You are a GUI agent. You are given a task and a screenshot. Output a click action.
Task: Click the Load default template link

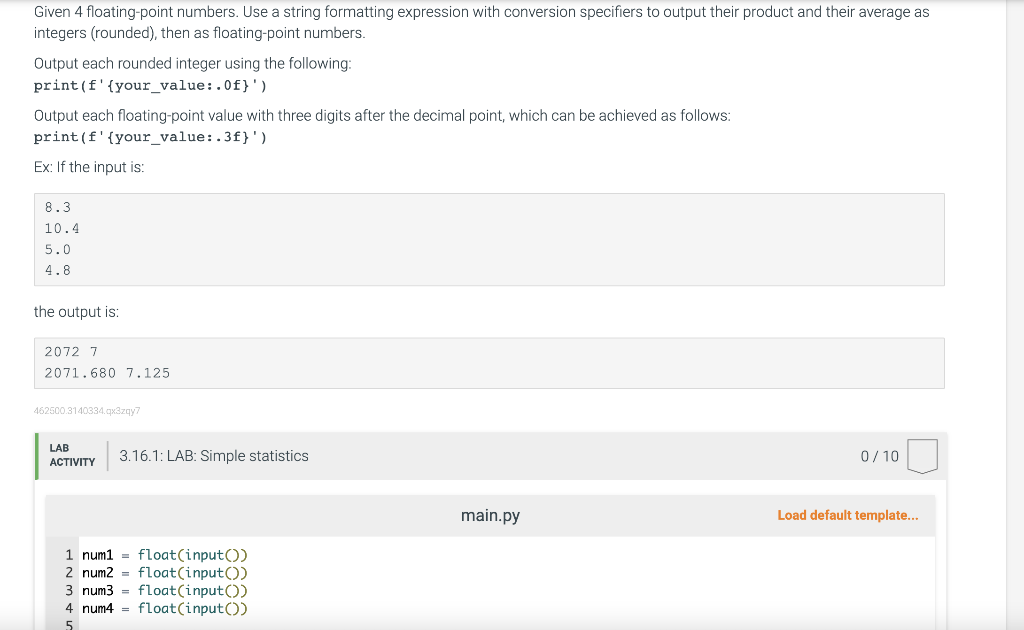[848, 515]
